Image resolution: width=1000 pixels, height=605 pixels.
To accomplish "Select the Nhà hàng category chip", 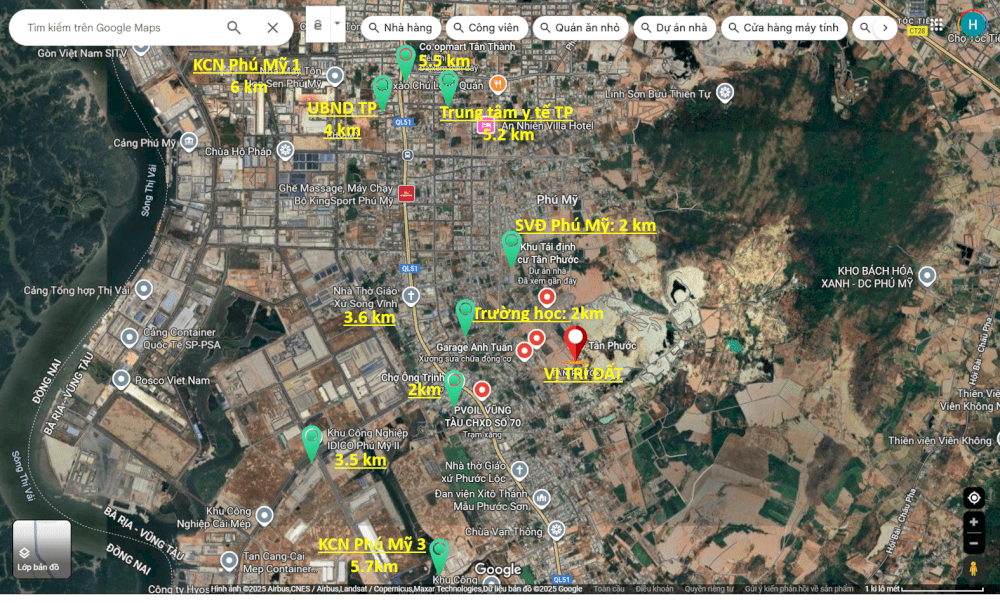I will point(398,28).
